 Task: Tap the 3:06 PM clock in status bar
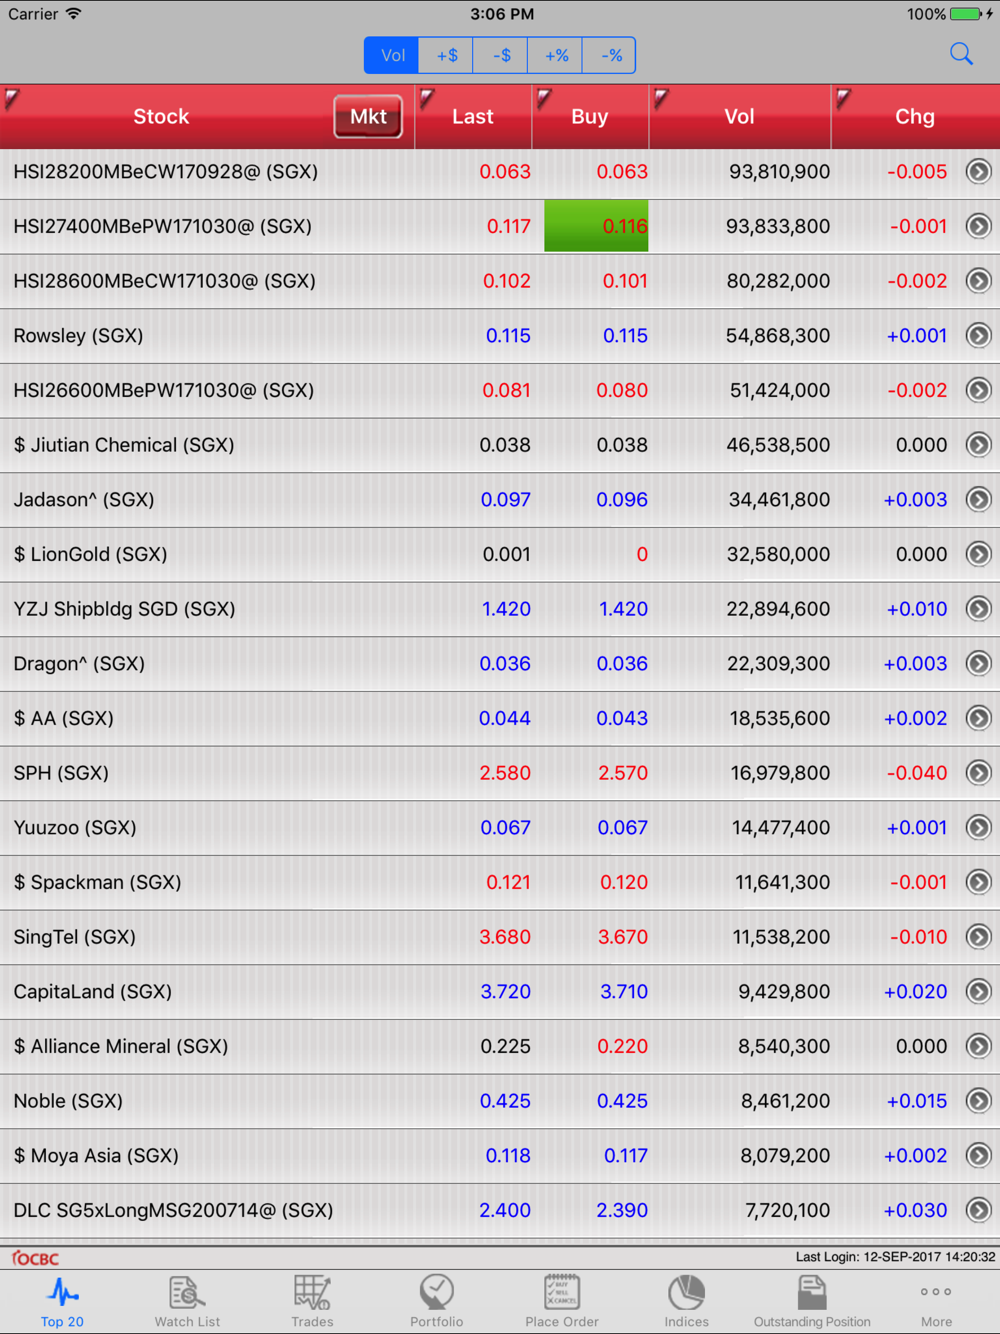pyautogui.click(x=502, y=14)
